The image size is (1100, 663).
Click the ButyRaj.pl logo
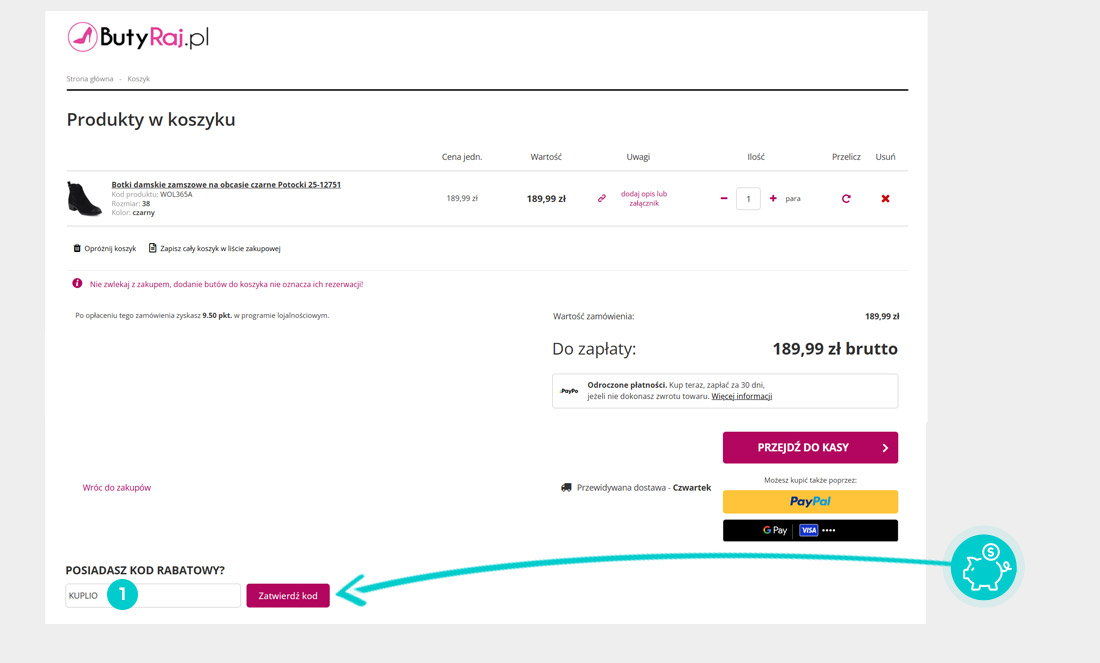click(138, 38)
